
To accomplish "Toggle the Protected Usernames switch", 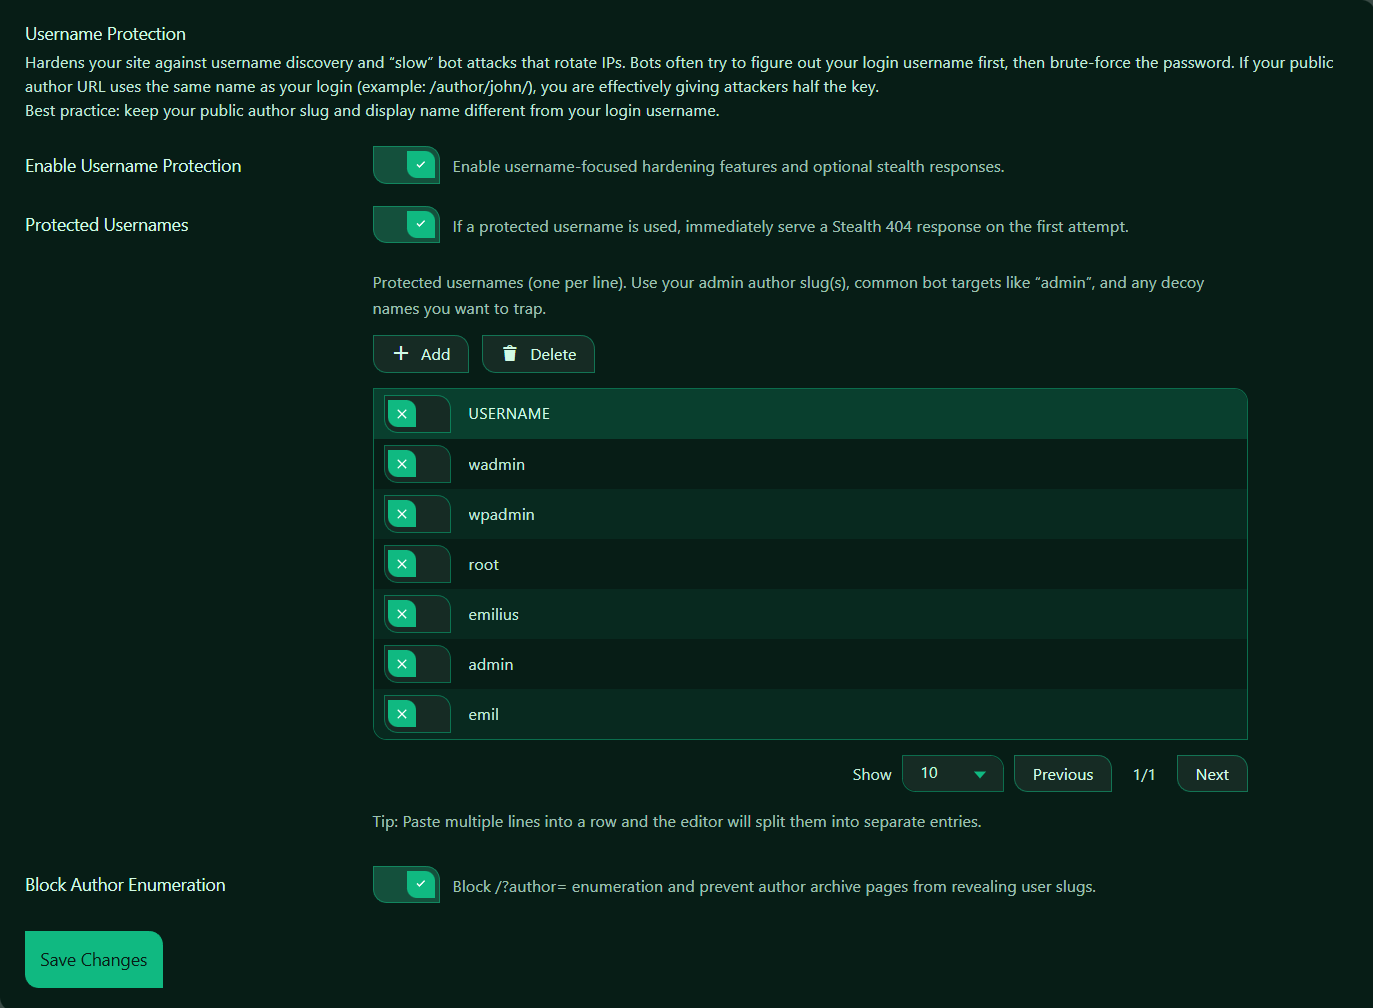I will (406, 225).
